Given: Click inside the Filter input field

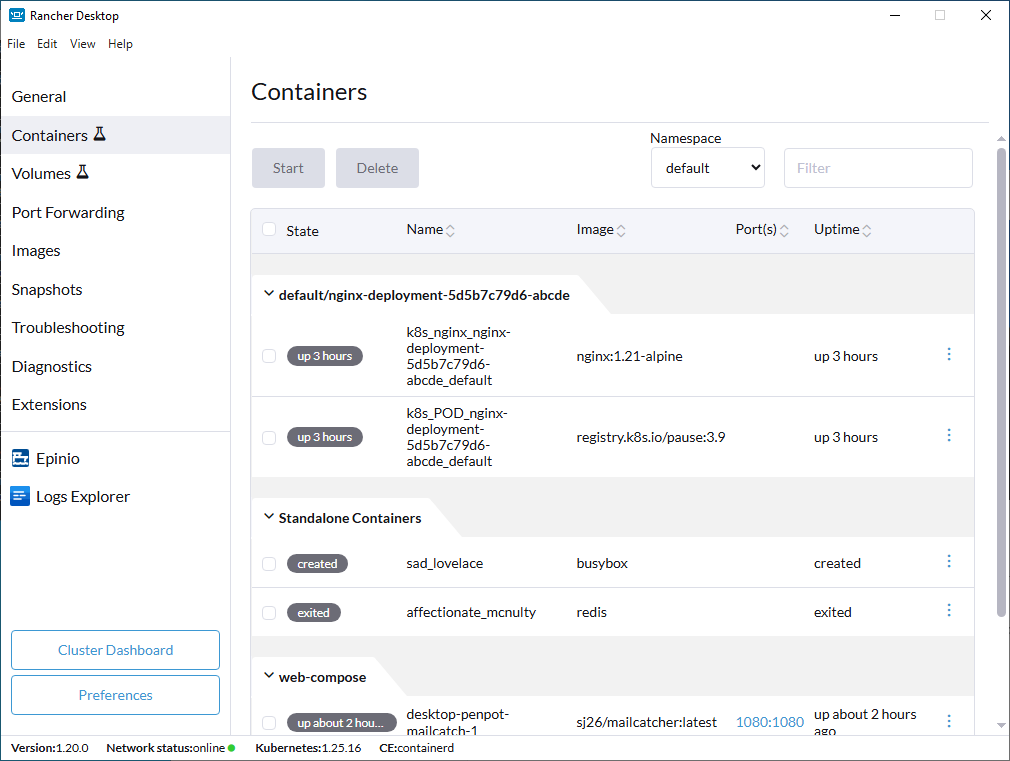Looking at the screenshot, I should click(877, 167).
